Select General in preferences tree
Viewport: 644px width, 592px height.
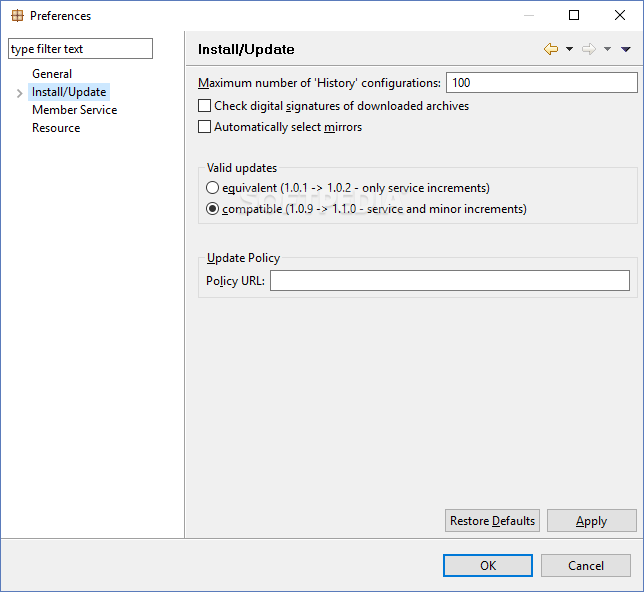52,74
